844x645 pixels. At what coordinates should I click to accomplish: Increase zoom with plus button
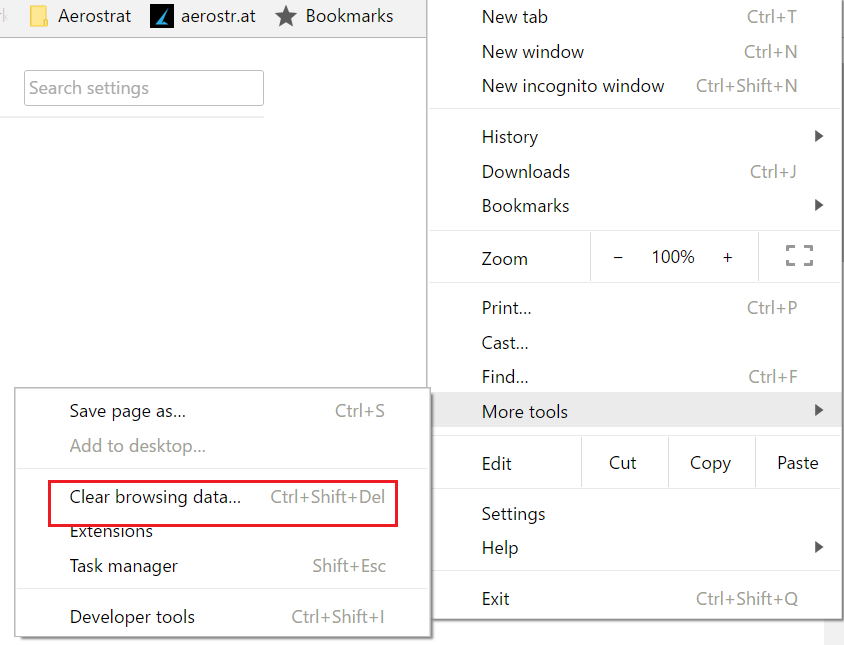pos(727,257)
